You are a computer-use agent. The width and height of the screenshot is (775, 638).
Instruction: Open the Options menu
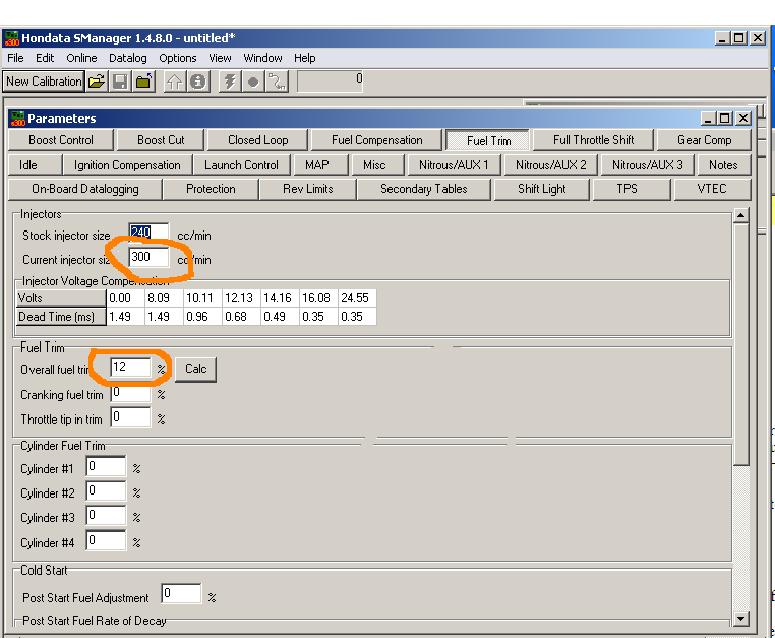tap(177, 58)
